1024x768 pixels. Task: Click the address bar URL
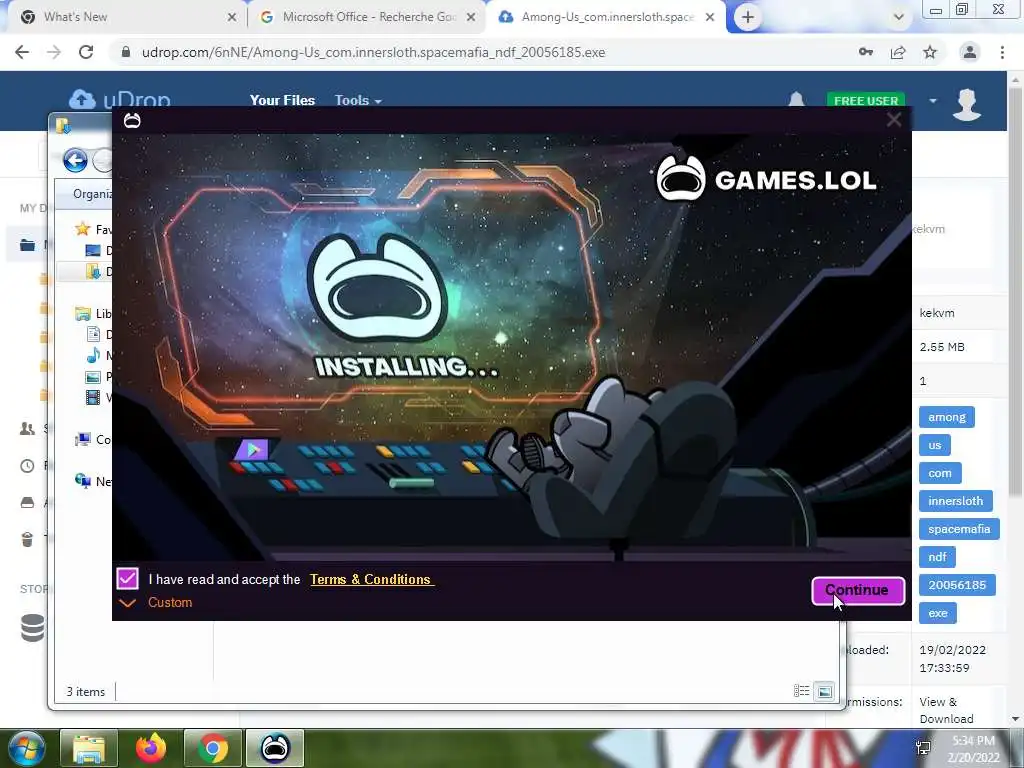tap(373, 52)
